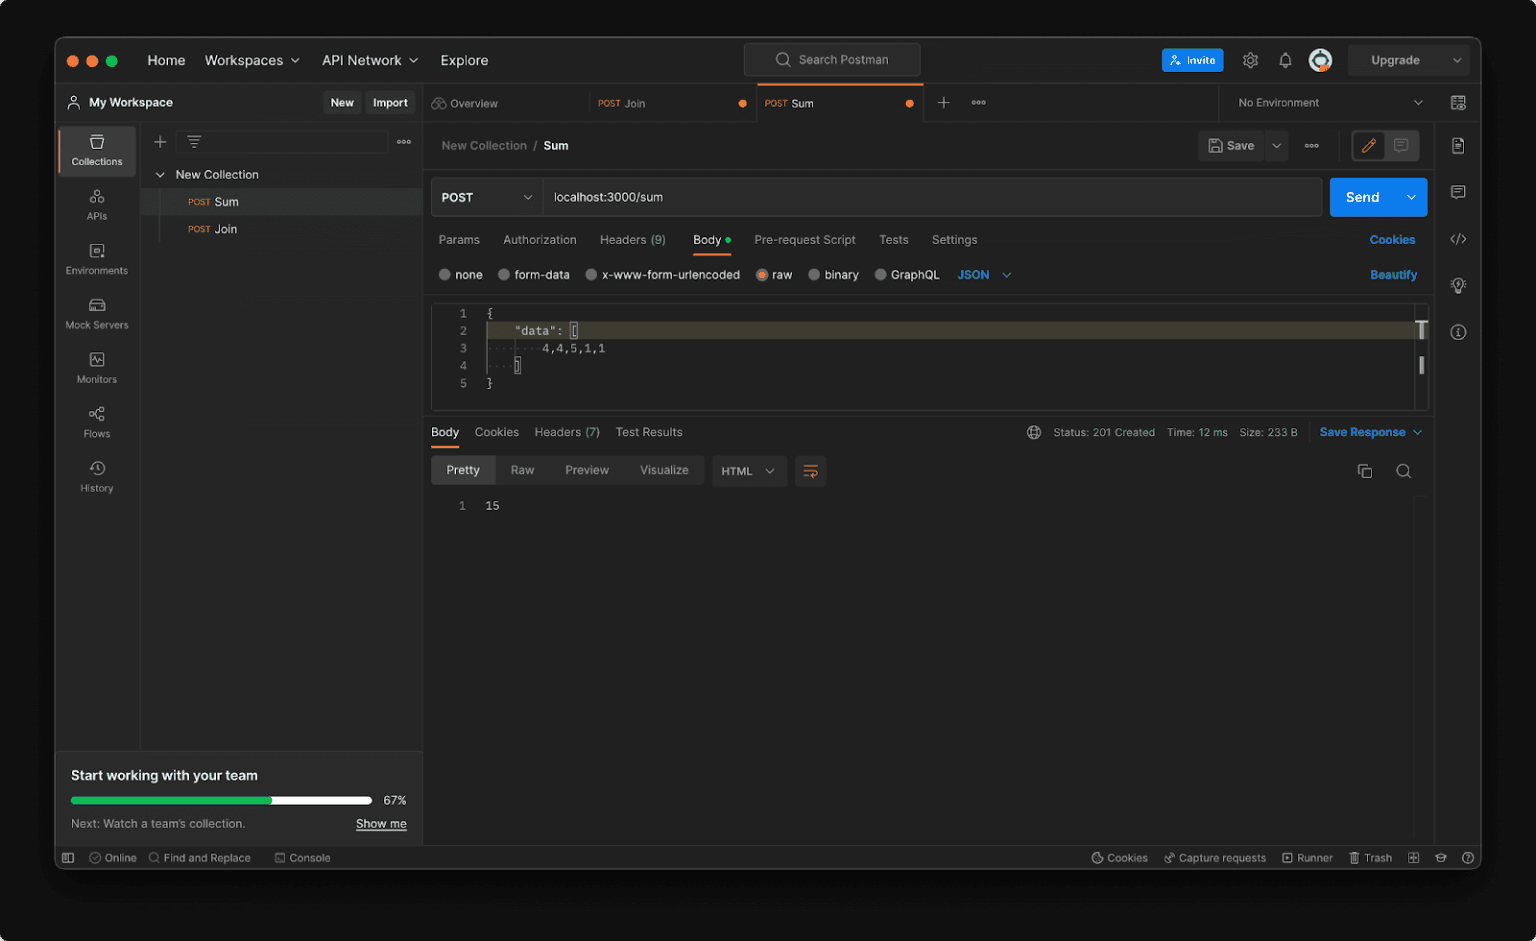Open the JSON body language dropdown

981,274
